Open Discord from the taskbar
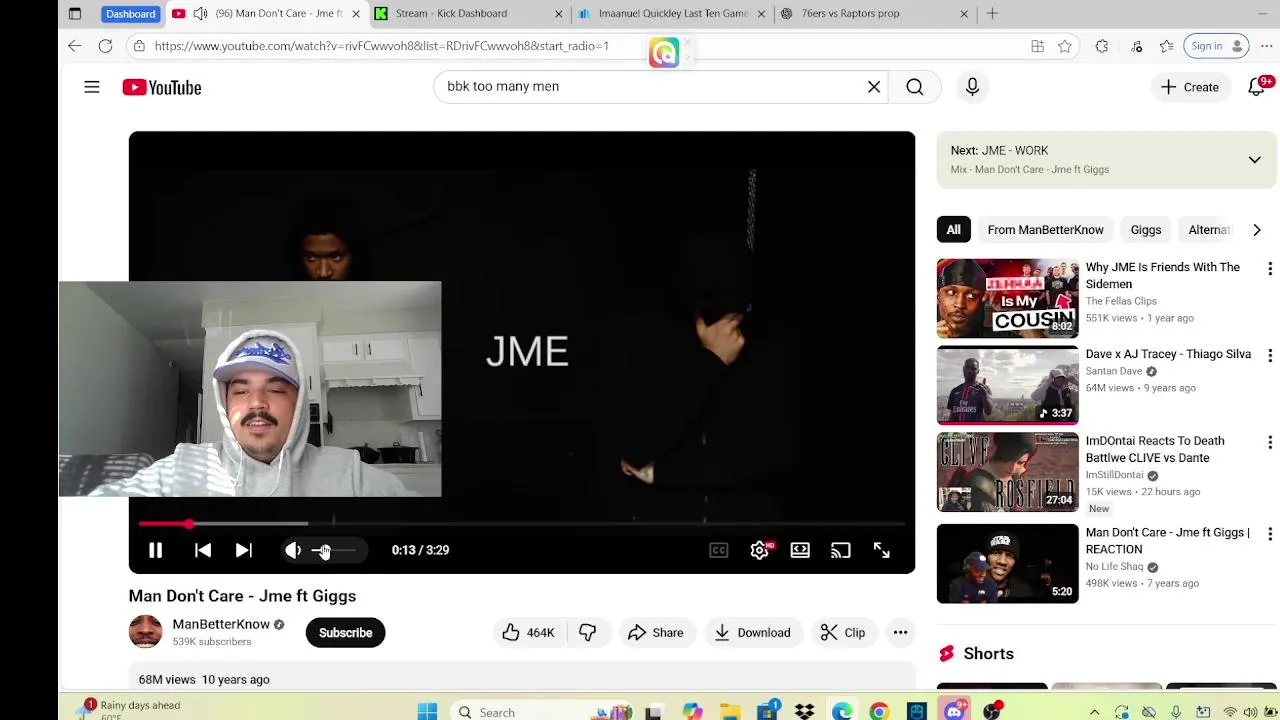This screenshot has height=720, width=1280. [x=954, y=712]
